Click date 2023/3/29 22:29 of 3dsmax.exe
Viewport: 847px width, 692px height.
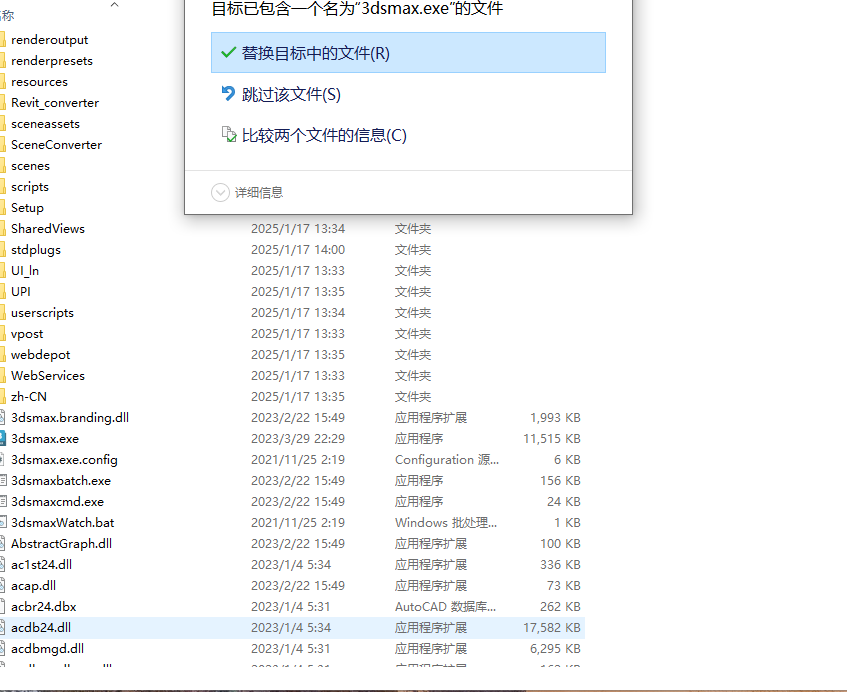point(298,439)
